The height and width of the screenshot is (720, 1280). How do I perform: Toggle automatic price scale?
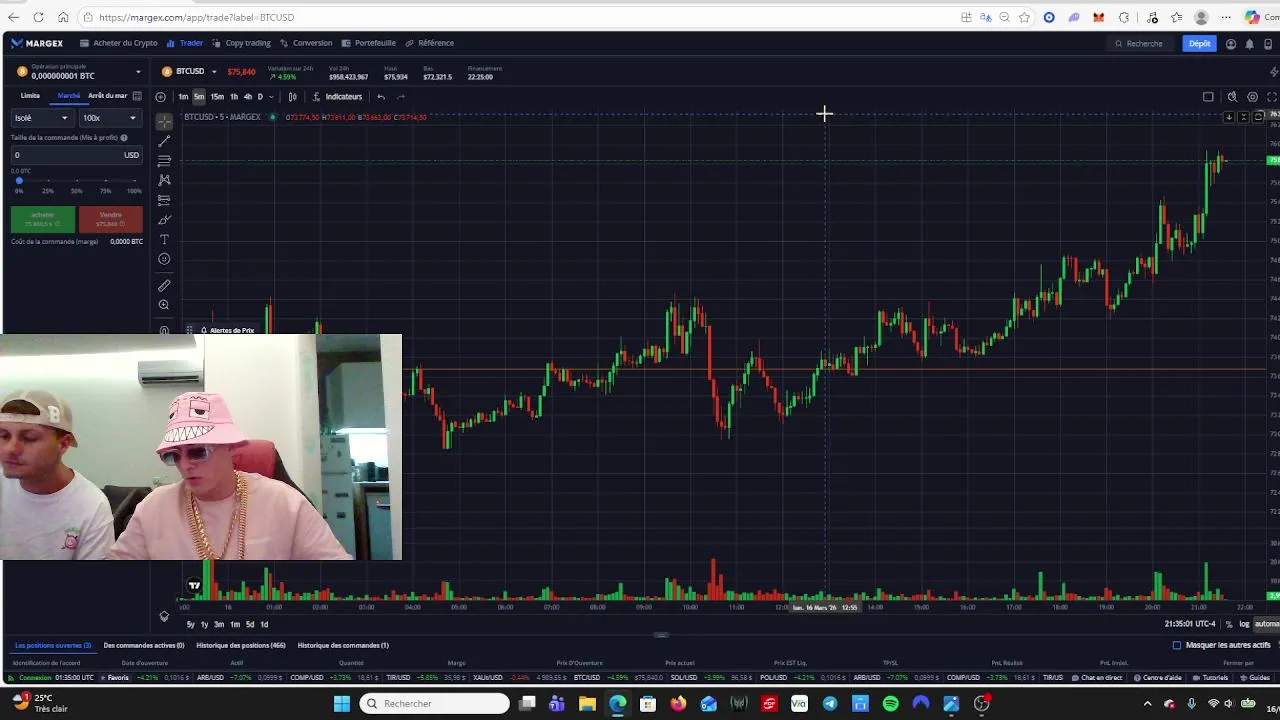click(1267, 624)
